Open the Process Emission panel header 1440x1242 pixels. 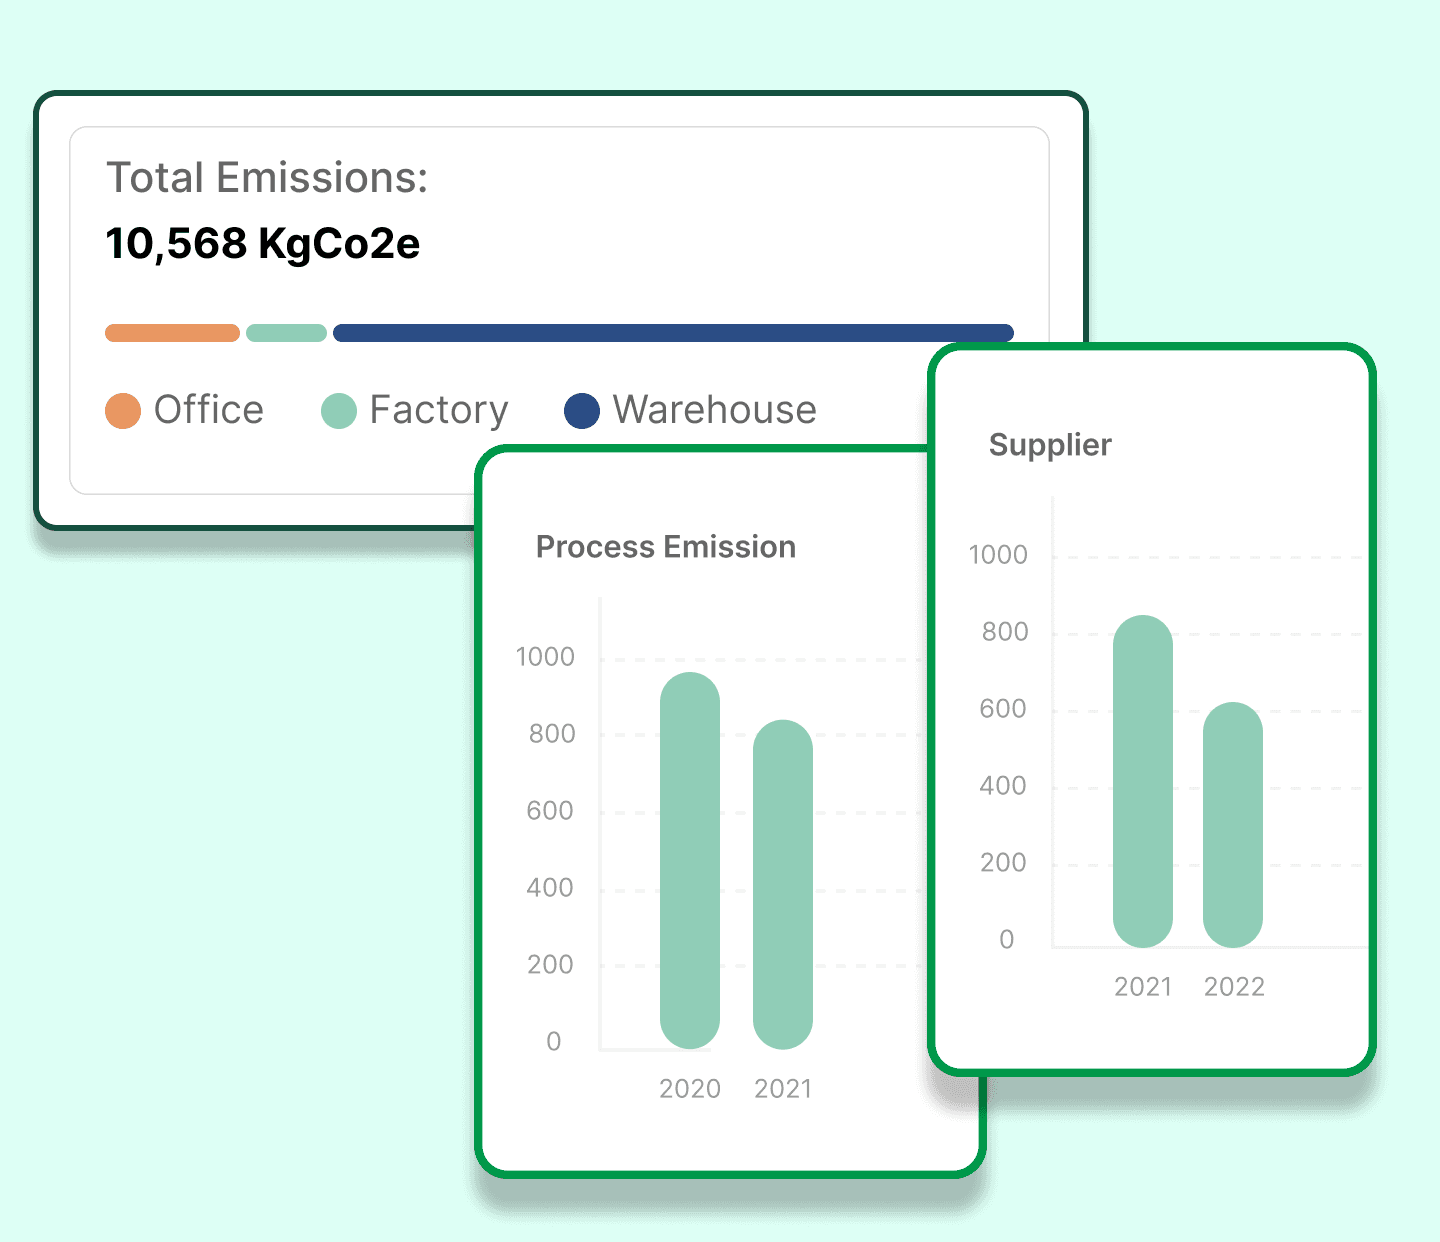tap(666, 546)
